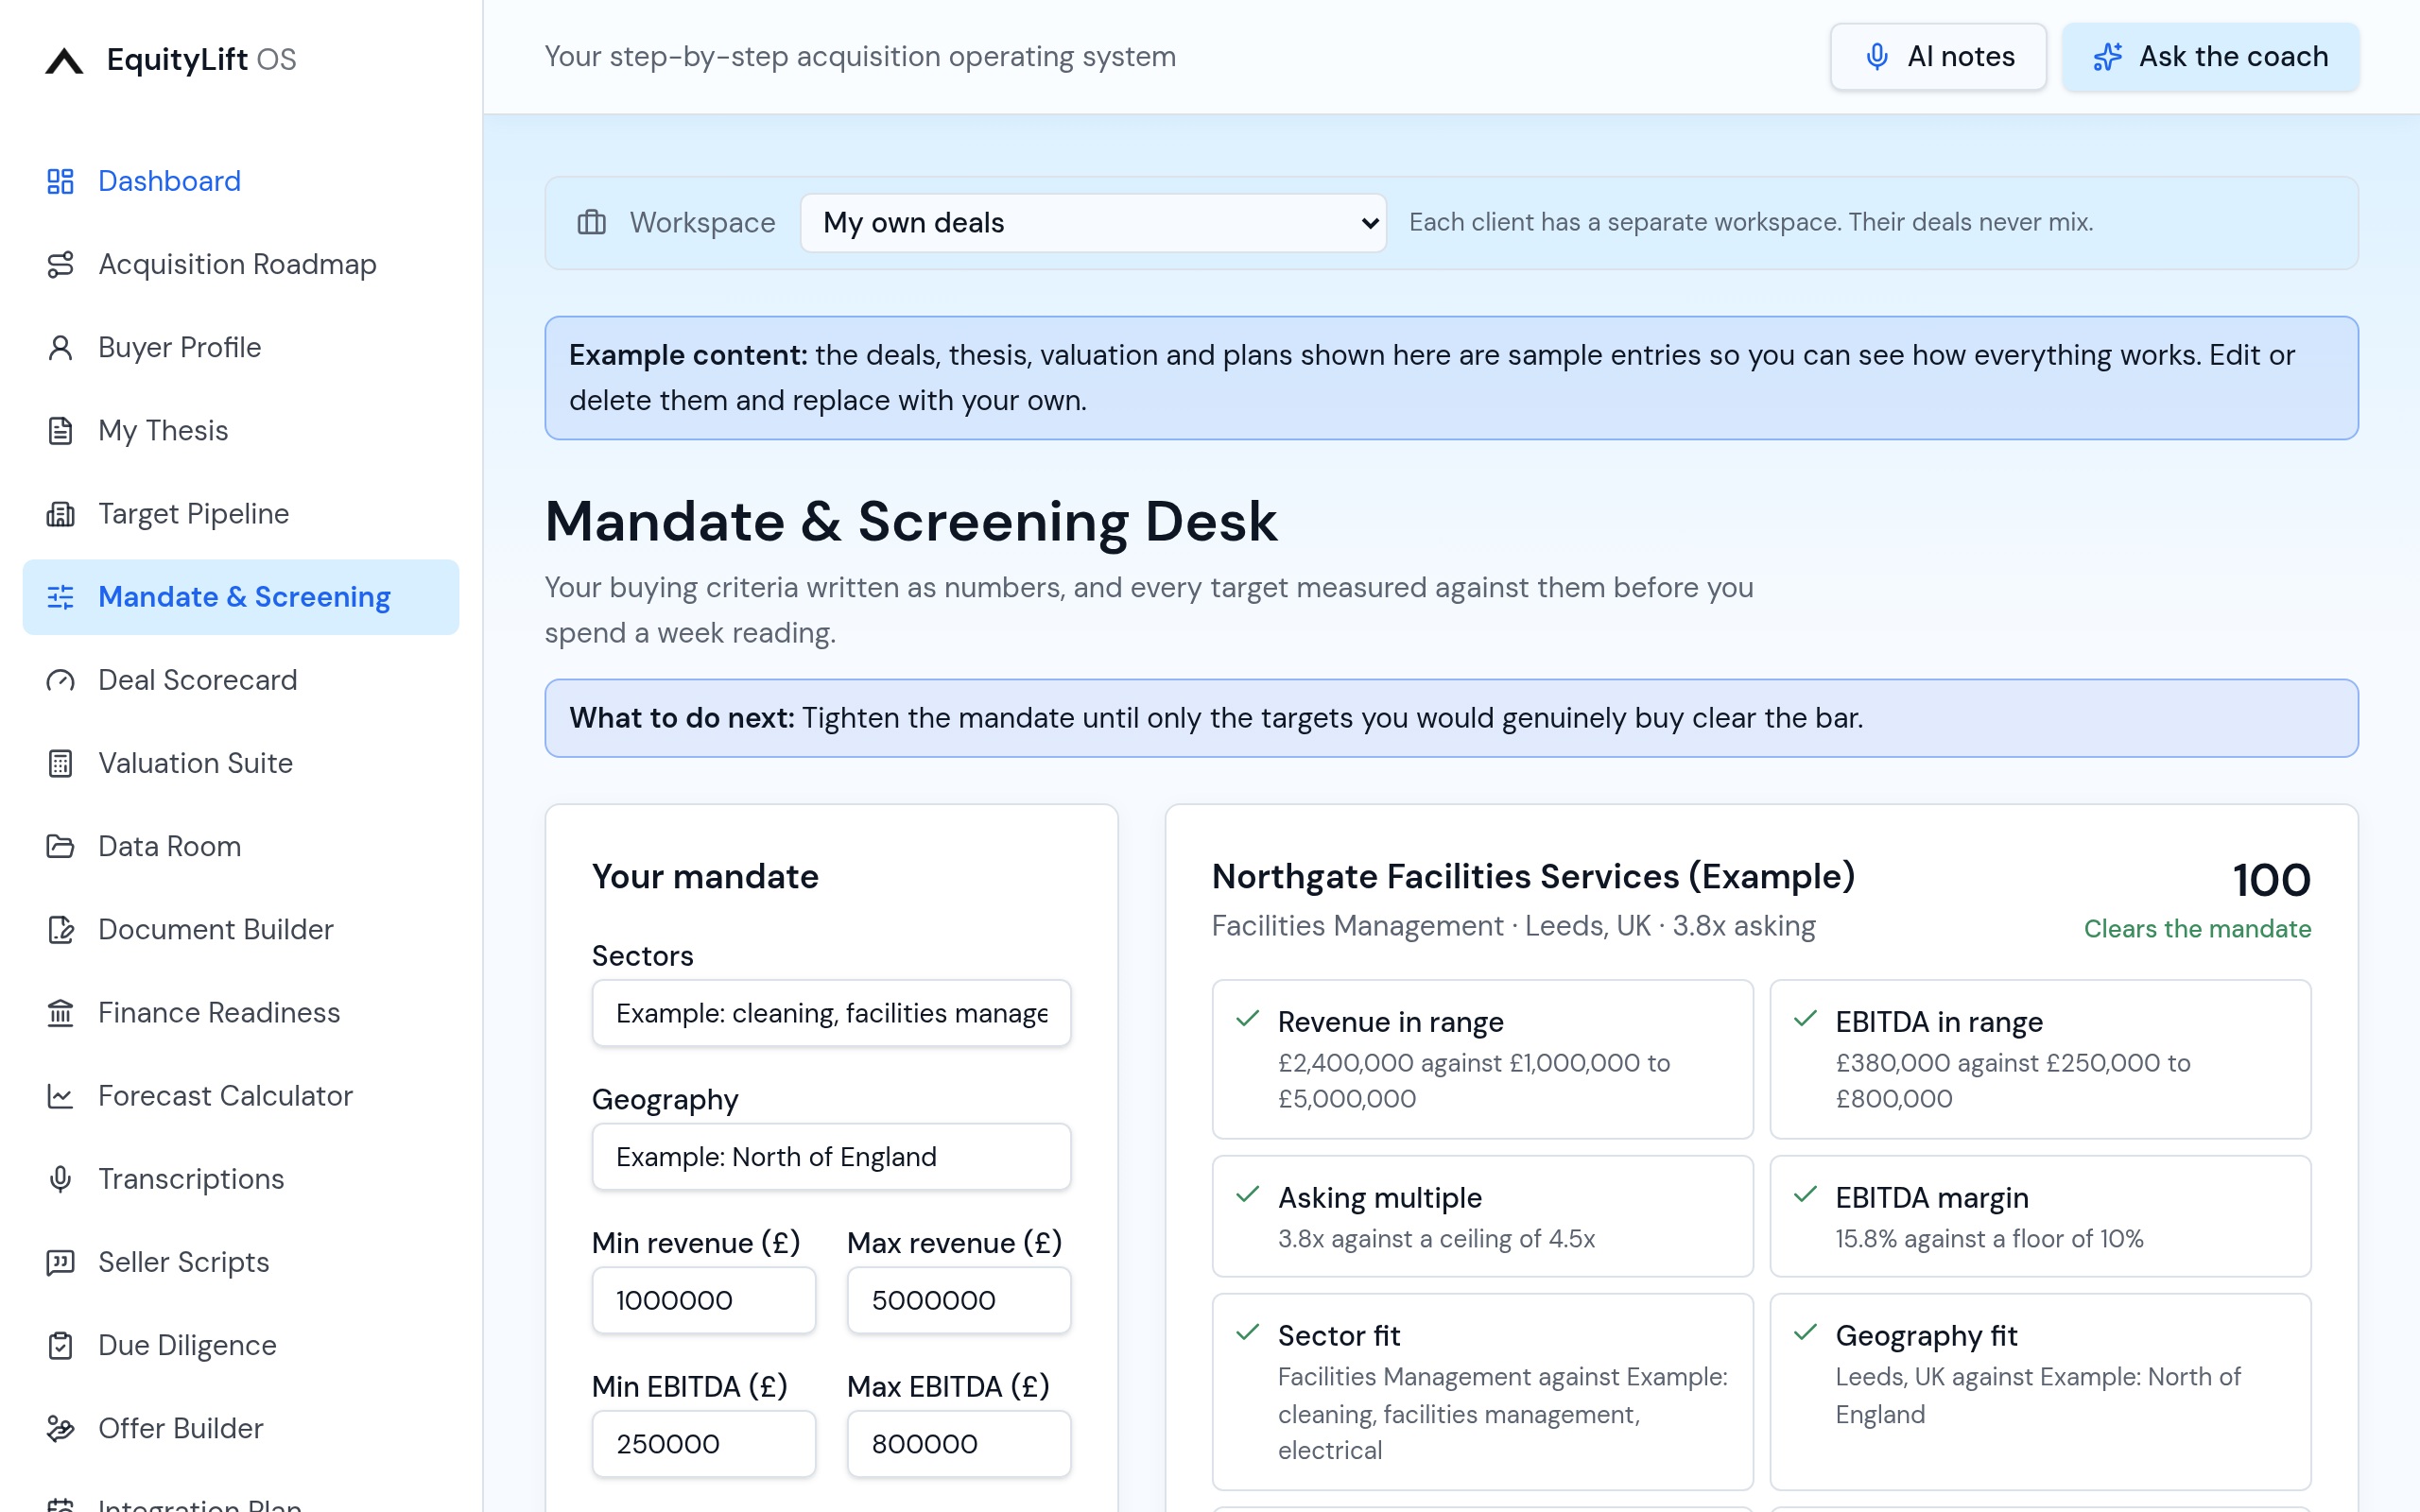
Task: Click the Buyer Profile person icon
Action: (61, 347)
